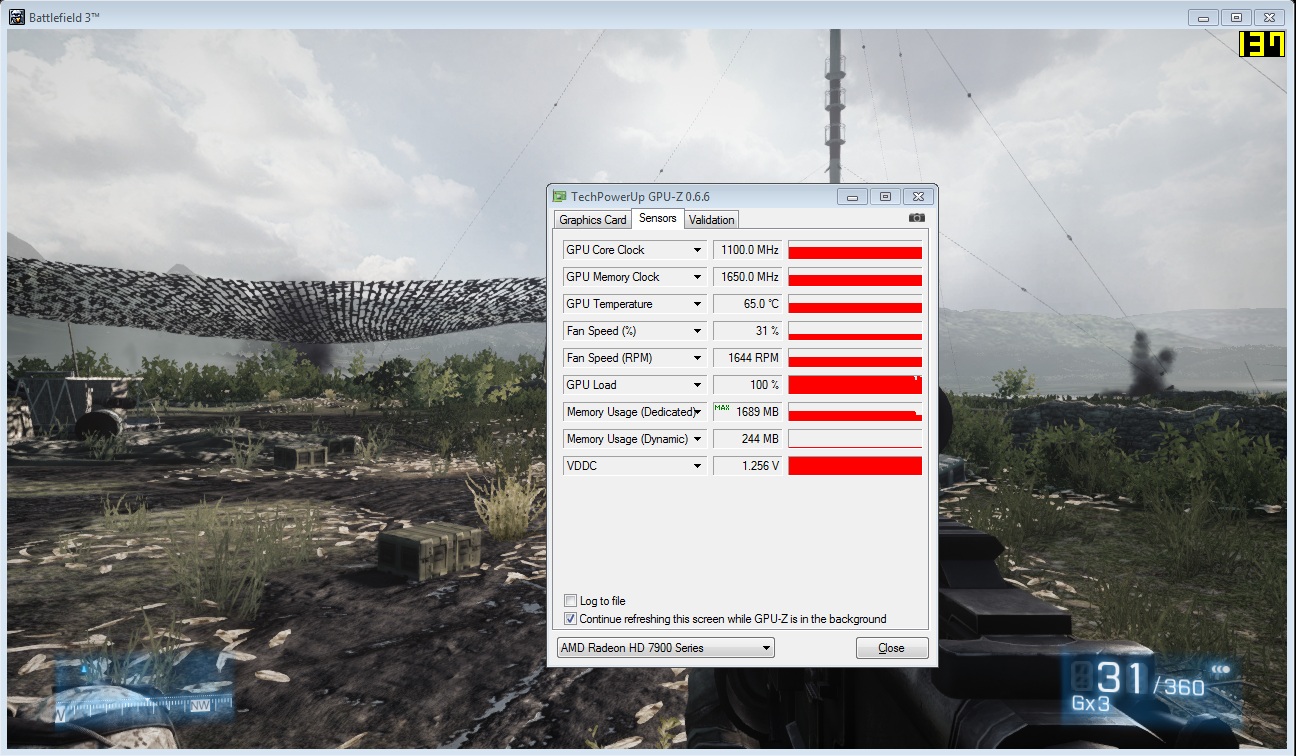Click the GPU-Z title bar app icon
The width and height of the screenshot is (1296, 756).
click(560, 197)
